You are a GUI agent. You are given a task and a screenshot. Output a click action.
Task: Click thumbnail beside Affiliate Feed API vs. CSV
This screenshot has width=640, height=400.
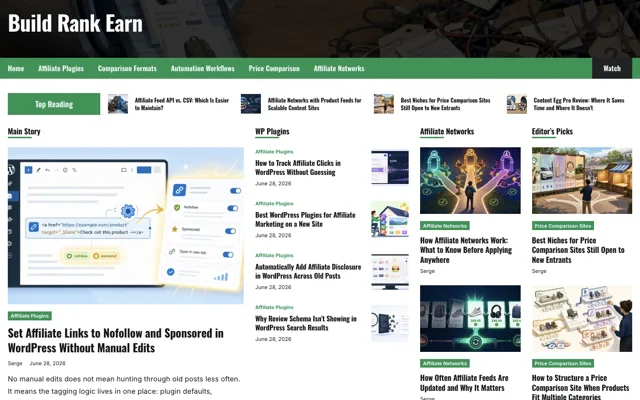pyautogui.click(x=118, y=104)
